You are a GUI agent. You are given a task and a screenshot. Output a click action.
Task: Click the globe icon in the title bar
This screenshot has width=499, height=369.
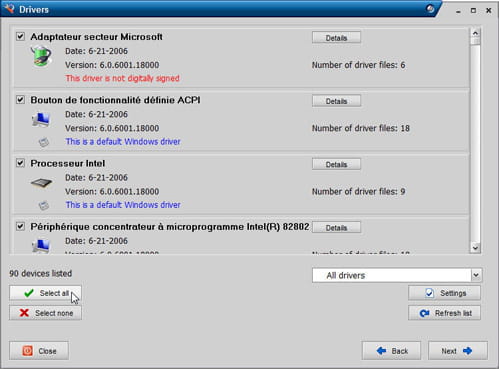tap(430, 9)
